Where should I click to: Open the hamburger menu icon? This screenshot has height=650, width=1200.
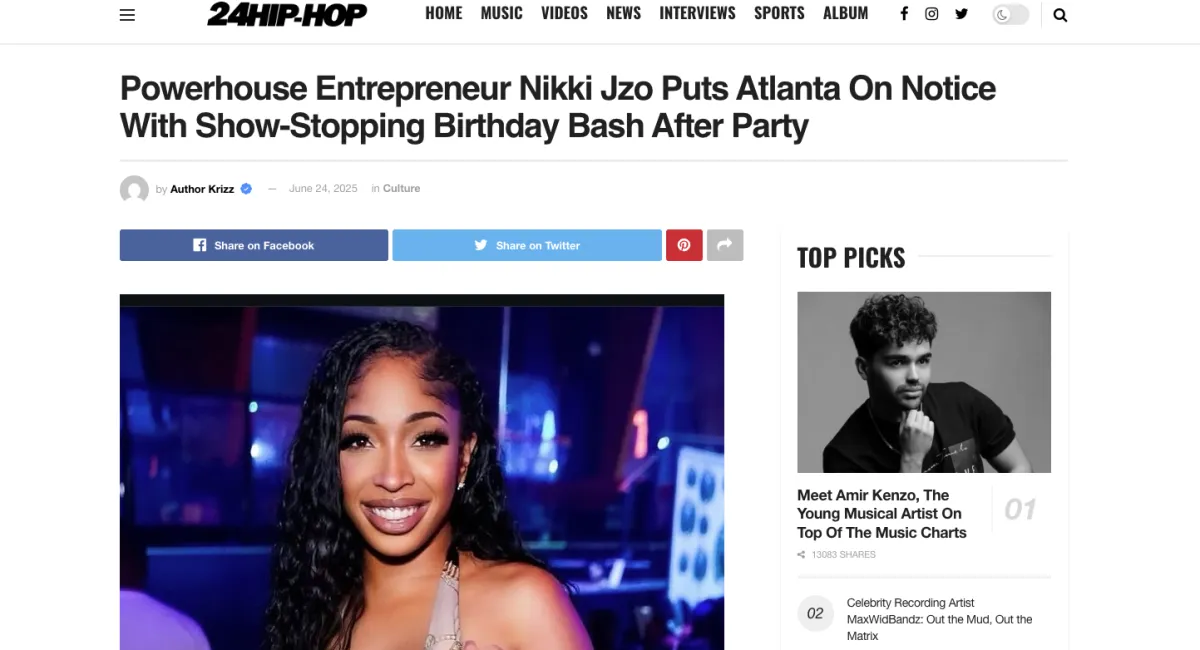point(127,15)
